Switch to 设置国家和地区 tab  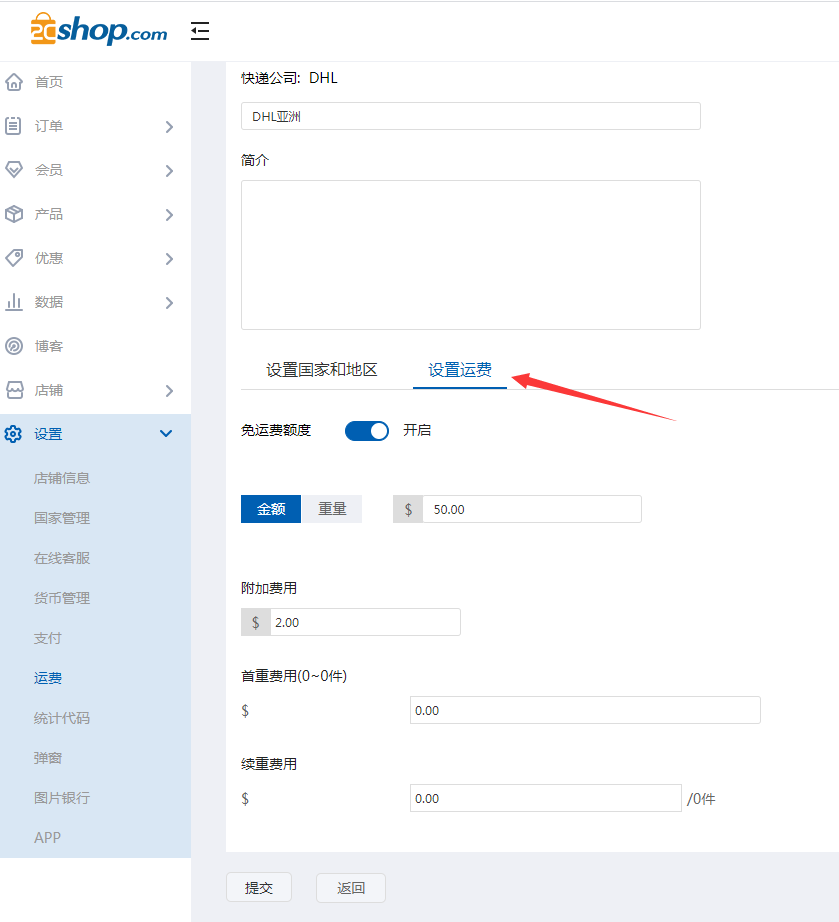pyautogui.click(x=322, y=370)
